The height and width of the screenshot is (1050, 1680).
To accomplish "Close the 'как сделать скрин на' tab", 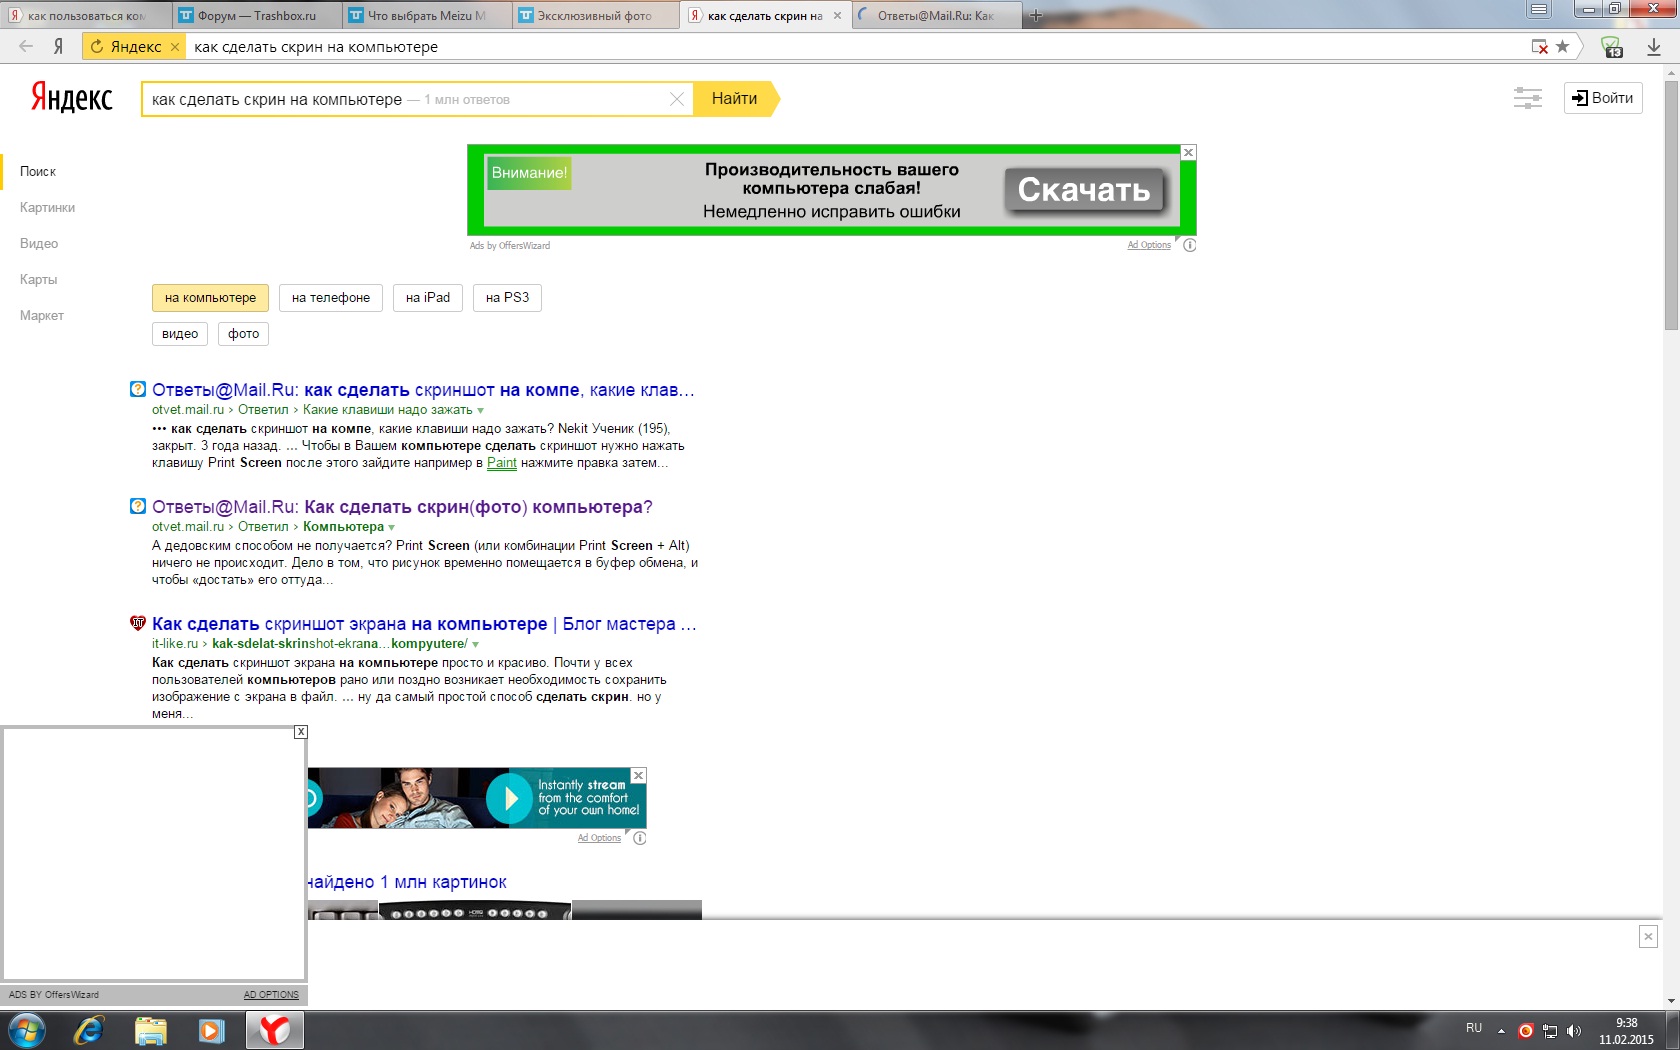I will click(837, 16).
